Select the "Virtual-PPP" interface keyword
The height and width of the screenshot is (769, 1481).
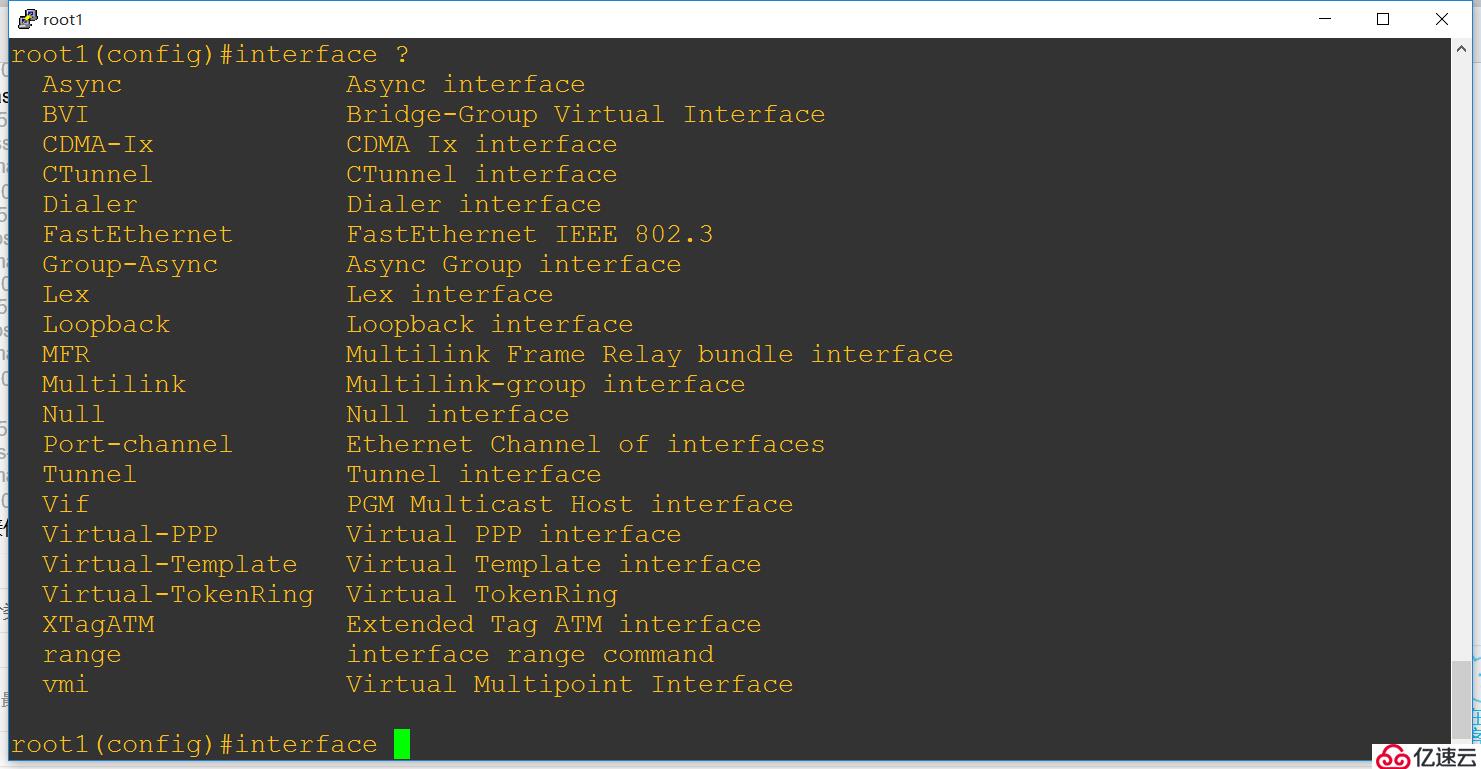tap(130, 535)
